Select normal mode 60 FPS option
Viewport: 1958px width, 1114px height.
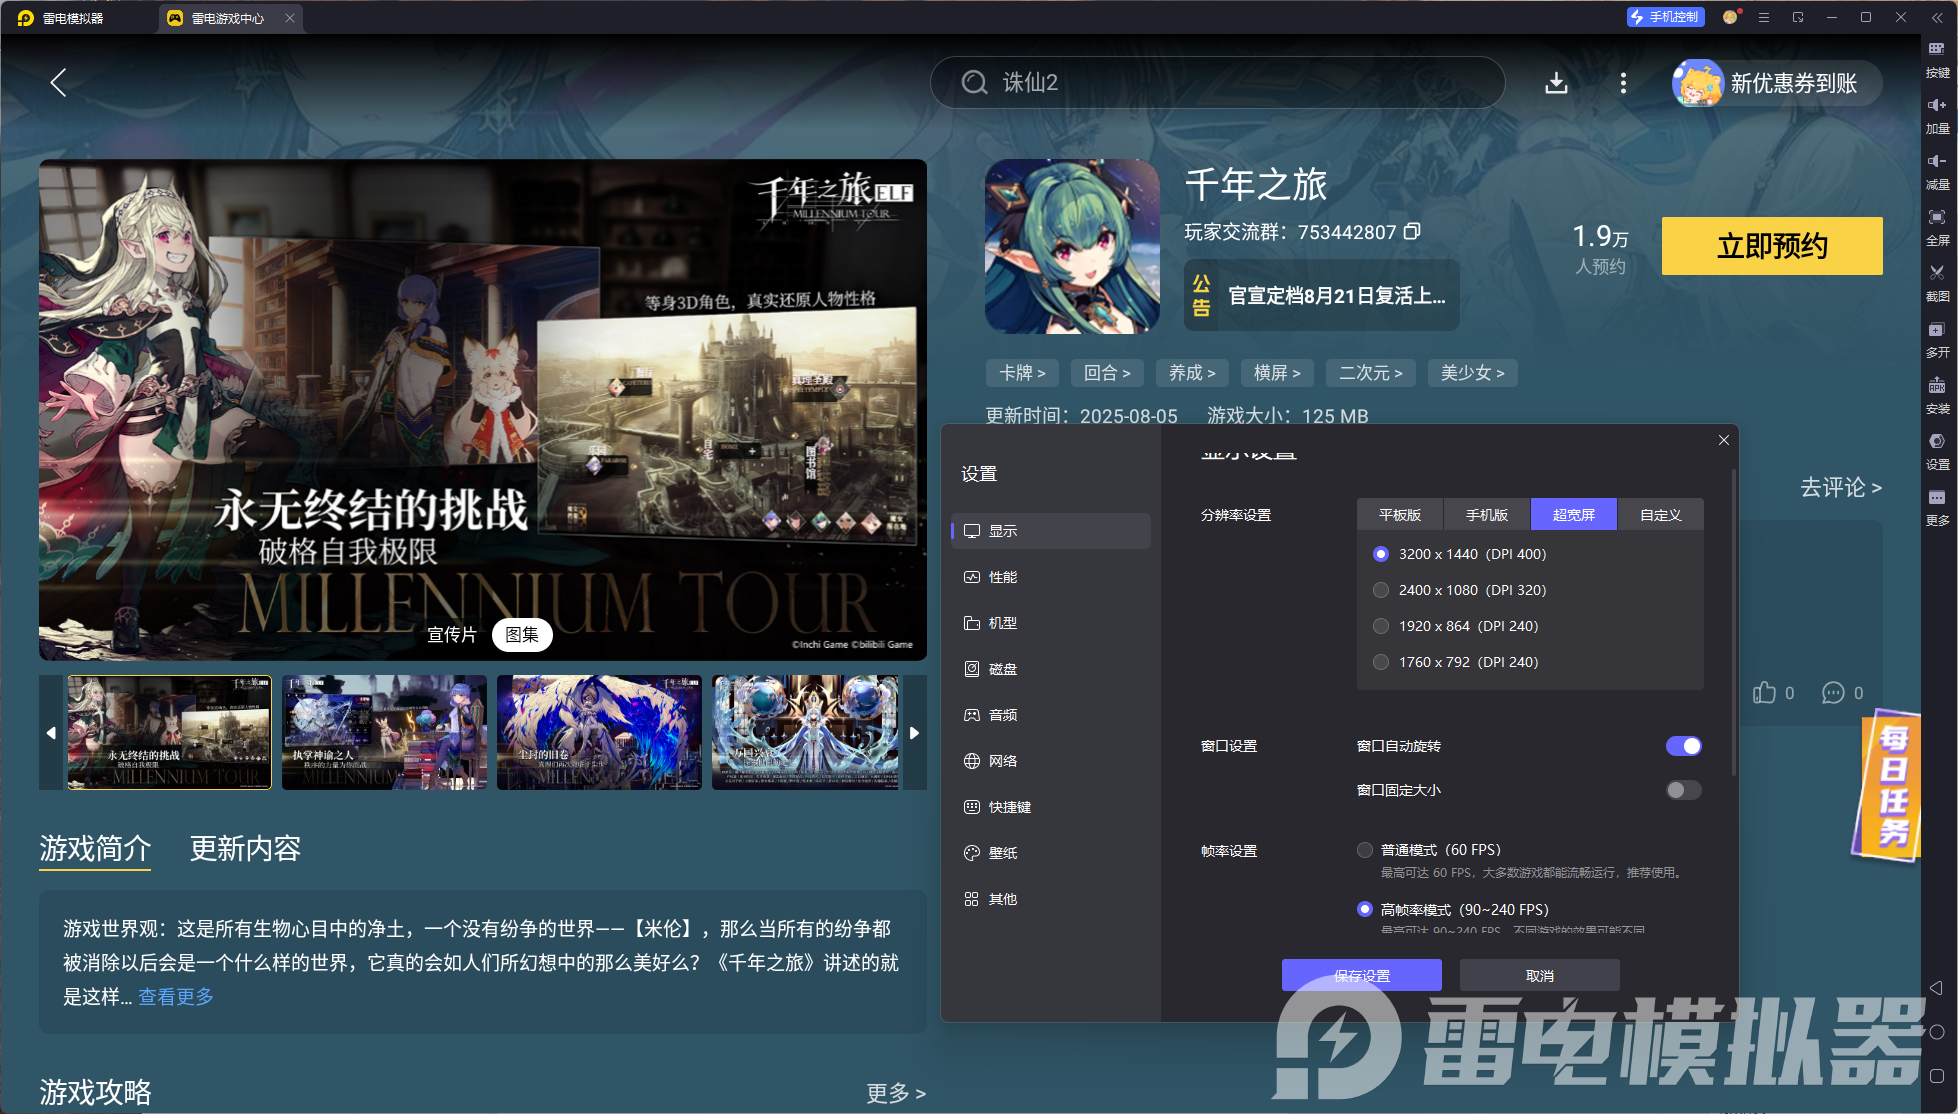[1365, 850]
